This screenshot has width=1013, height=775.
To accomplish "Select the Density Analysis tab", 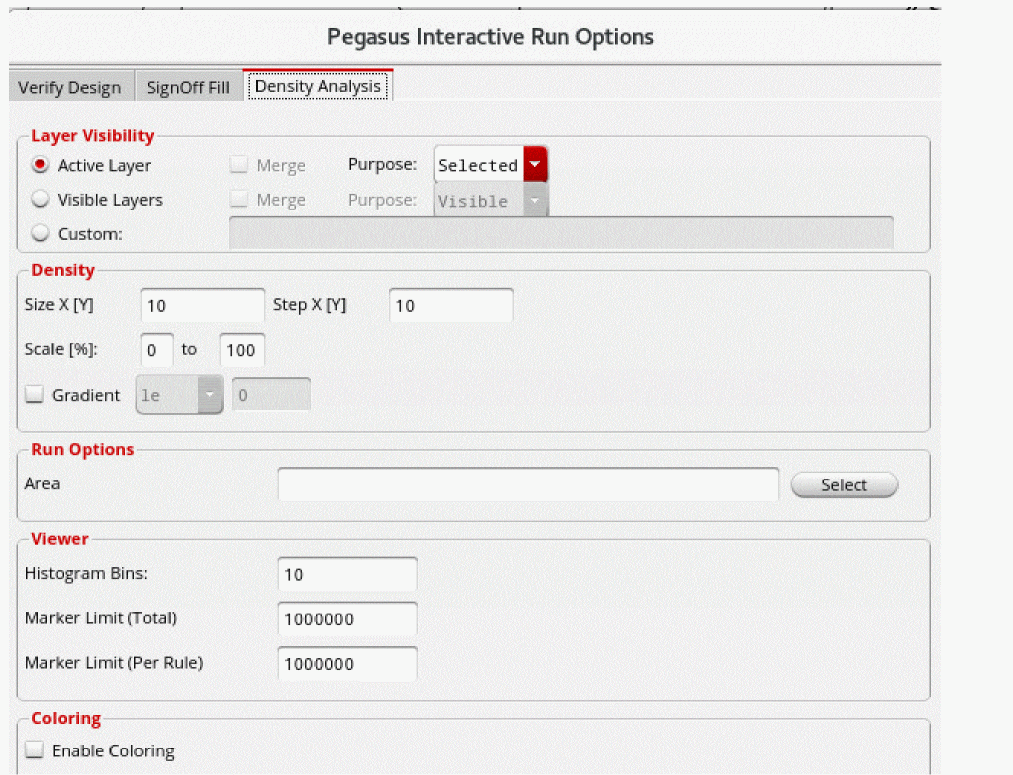I will (x=318, y=86).
